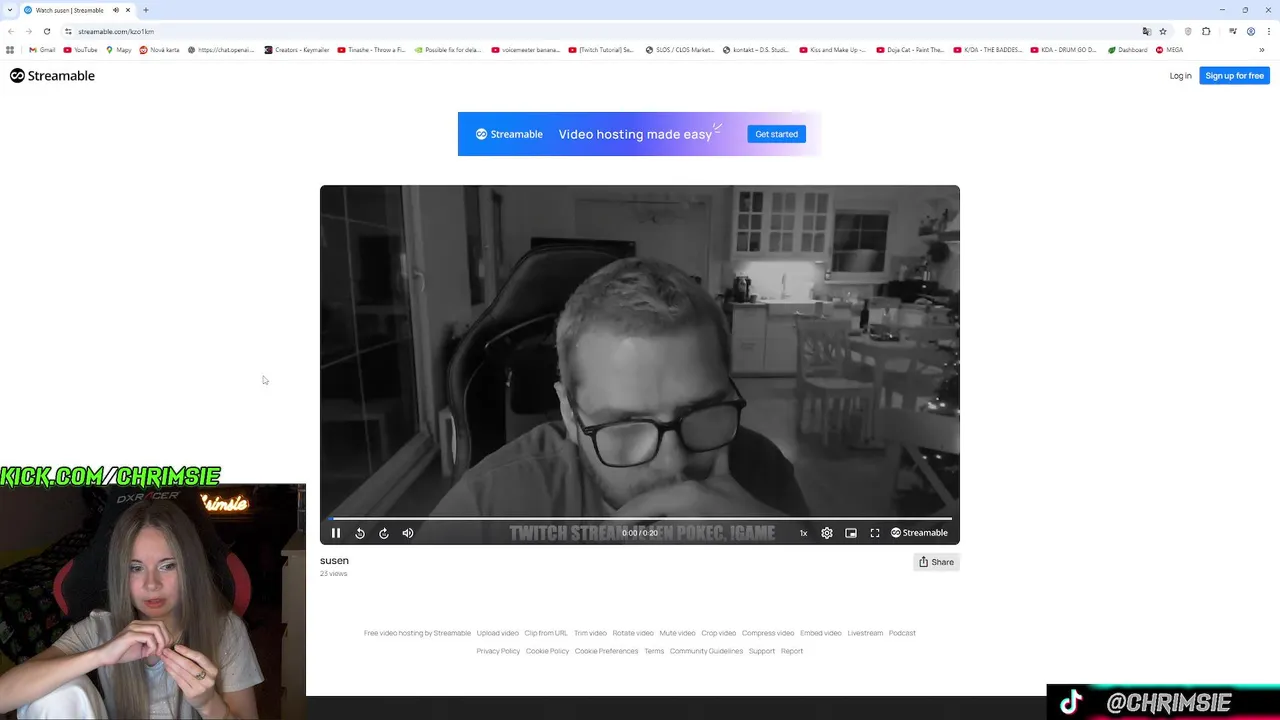Viewport: 1280px width, 720px height.
Task: Open MEGA bookmark
Action: [x=1169, y=50]
